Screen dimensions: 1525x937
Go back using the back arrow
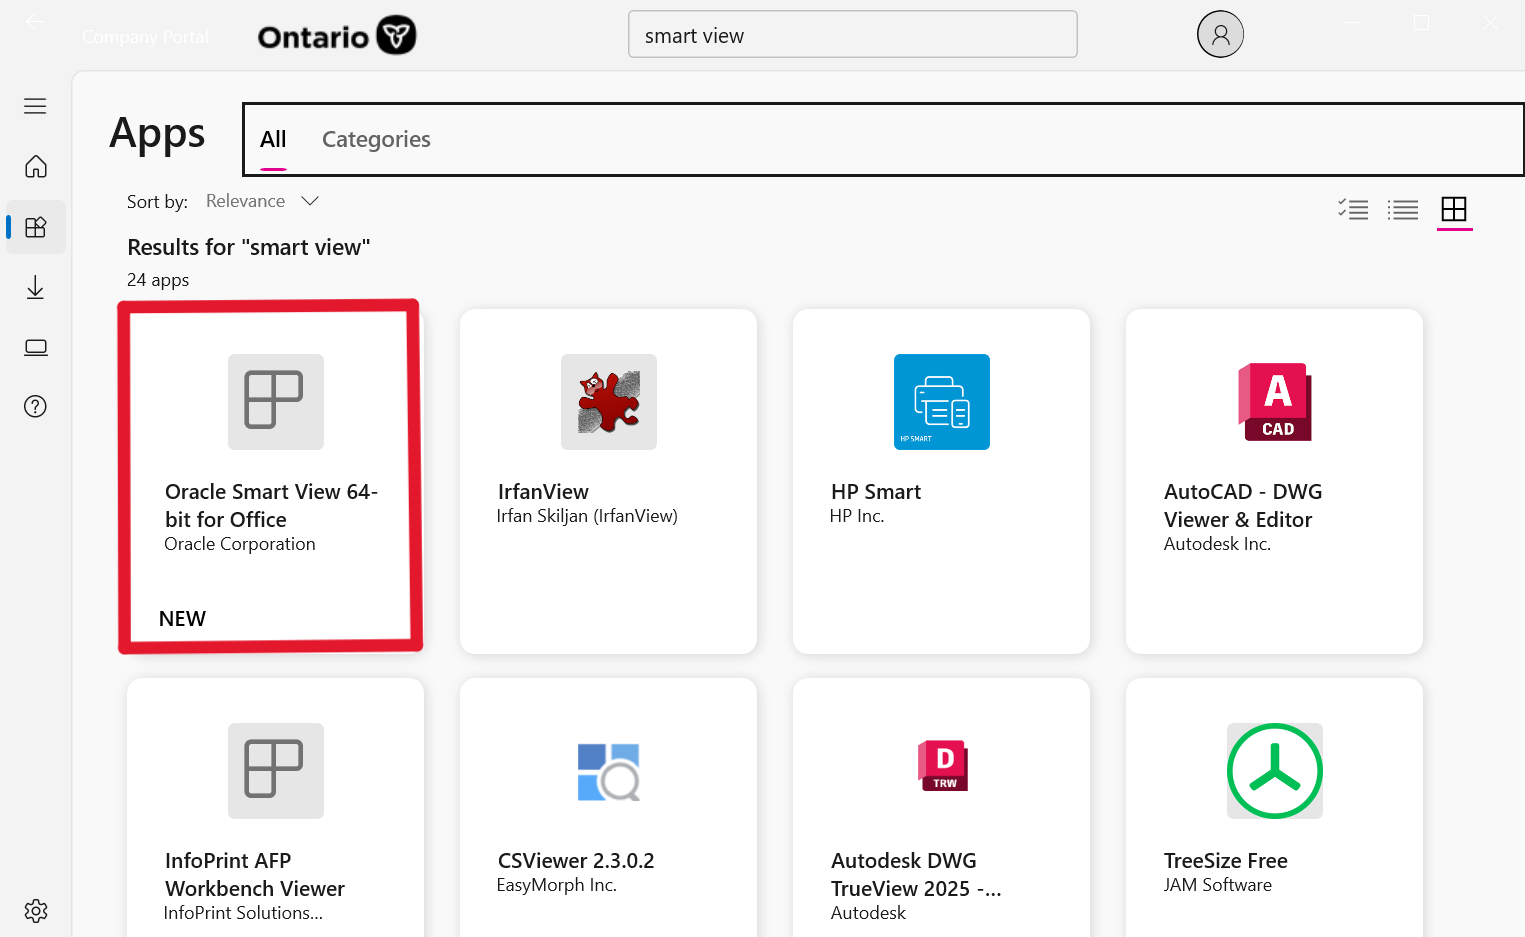click(x=35, y=21)
